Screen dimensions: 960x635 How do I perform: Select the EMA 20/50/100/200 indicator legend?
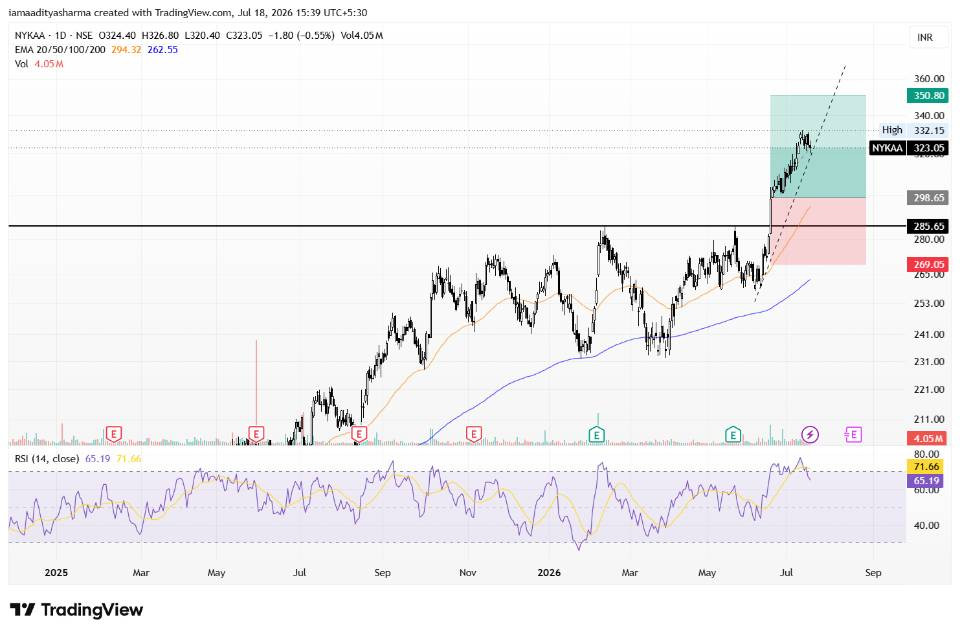click(x=60, y=50)
